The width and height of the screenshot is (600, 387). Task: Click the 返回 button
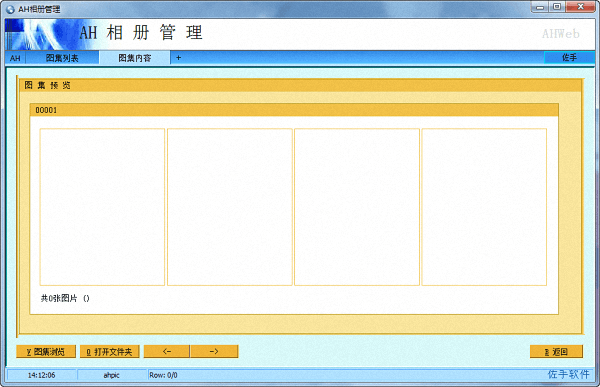click(556, 351)
